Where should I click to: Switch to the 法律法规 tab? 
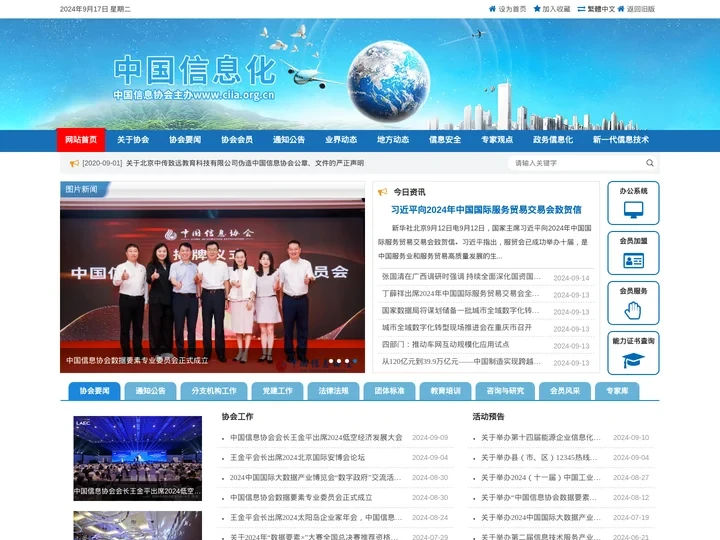(x=333, y=391)
